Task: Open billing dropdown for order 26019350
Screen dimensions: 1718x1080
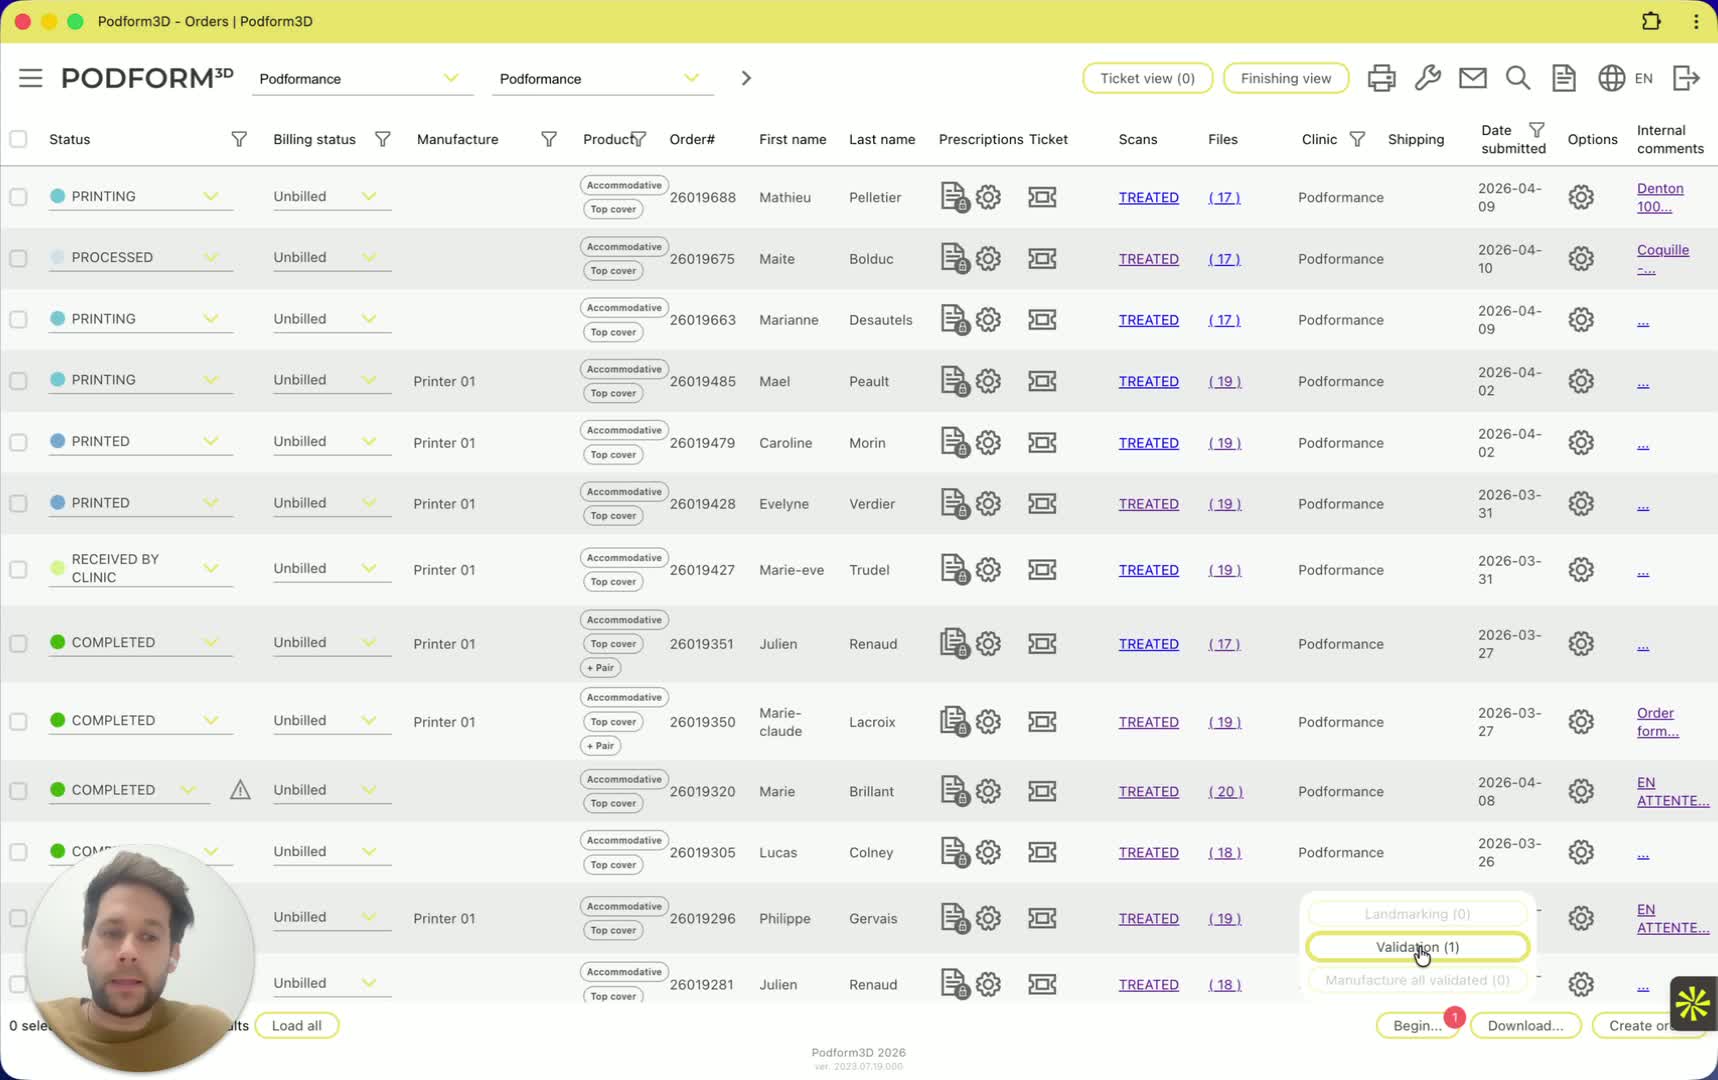Action: point(330,721)
